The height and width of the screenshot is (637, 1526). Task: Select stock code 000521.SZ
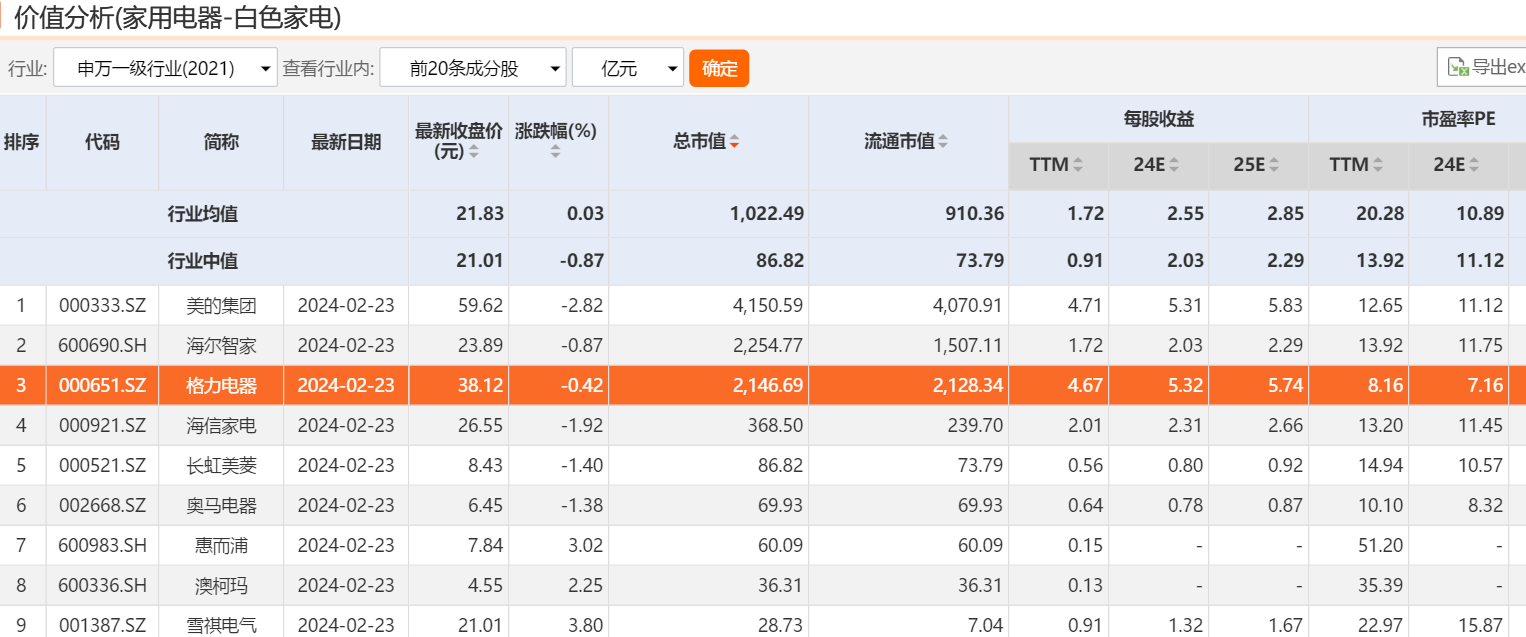pyautogui.click(x=103, y=466)
